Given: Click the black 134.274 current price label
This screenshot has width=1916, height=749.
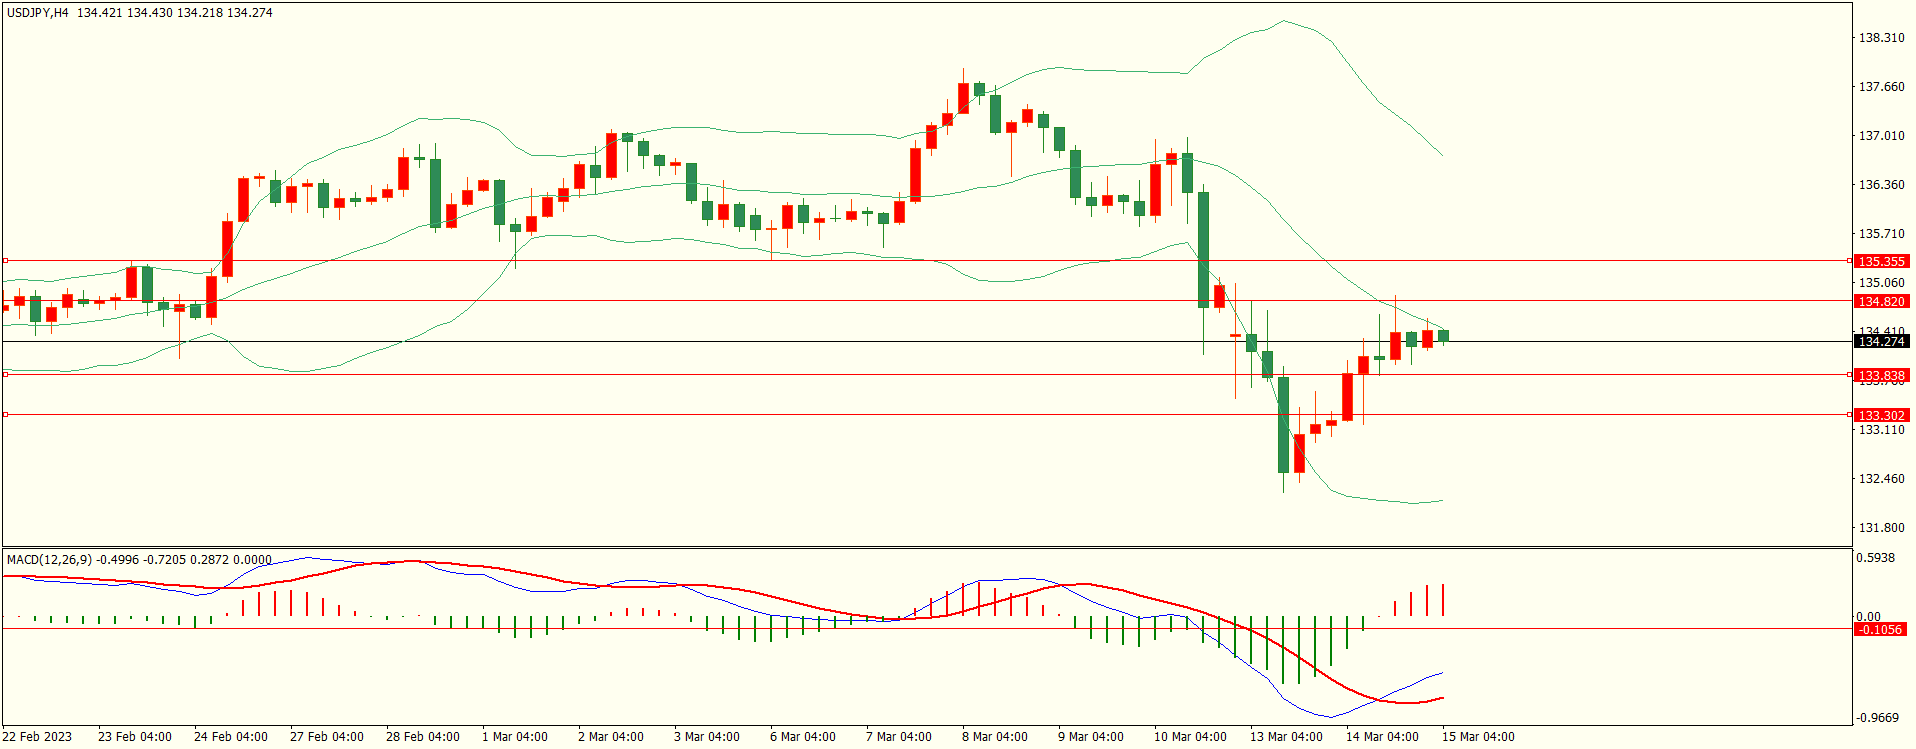Looking at the screenshot, I should pyautogui.click(x=1881, y=342).
